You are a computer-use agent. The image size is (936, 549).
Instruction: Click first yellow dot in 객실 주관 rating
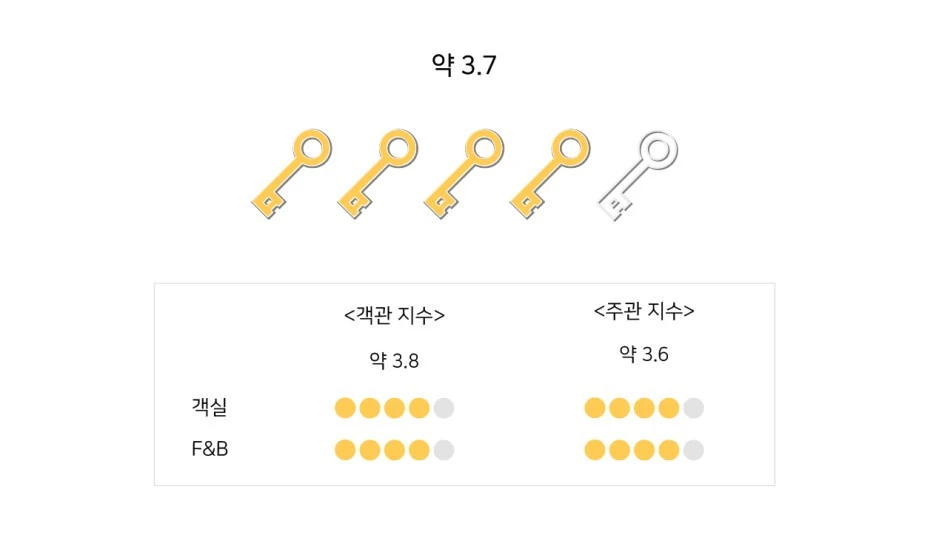595,408
